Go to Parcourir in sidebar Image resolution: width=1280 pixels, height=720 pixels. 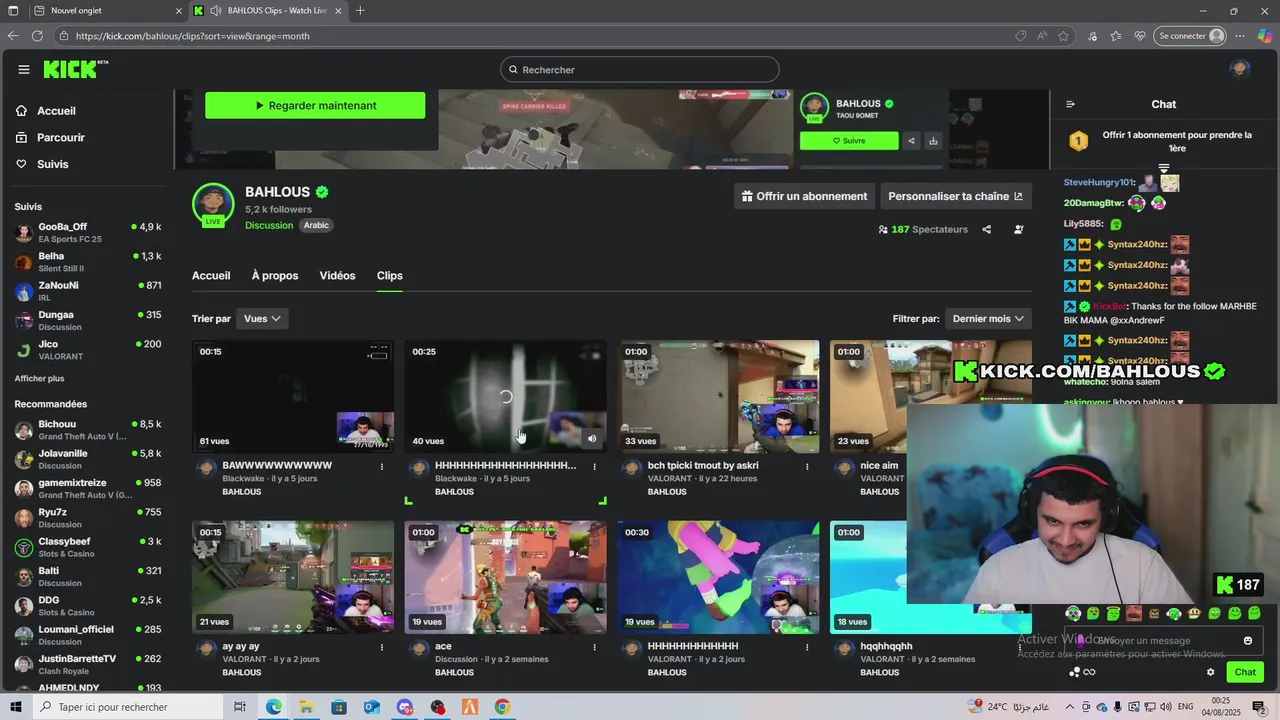61,138
